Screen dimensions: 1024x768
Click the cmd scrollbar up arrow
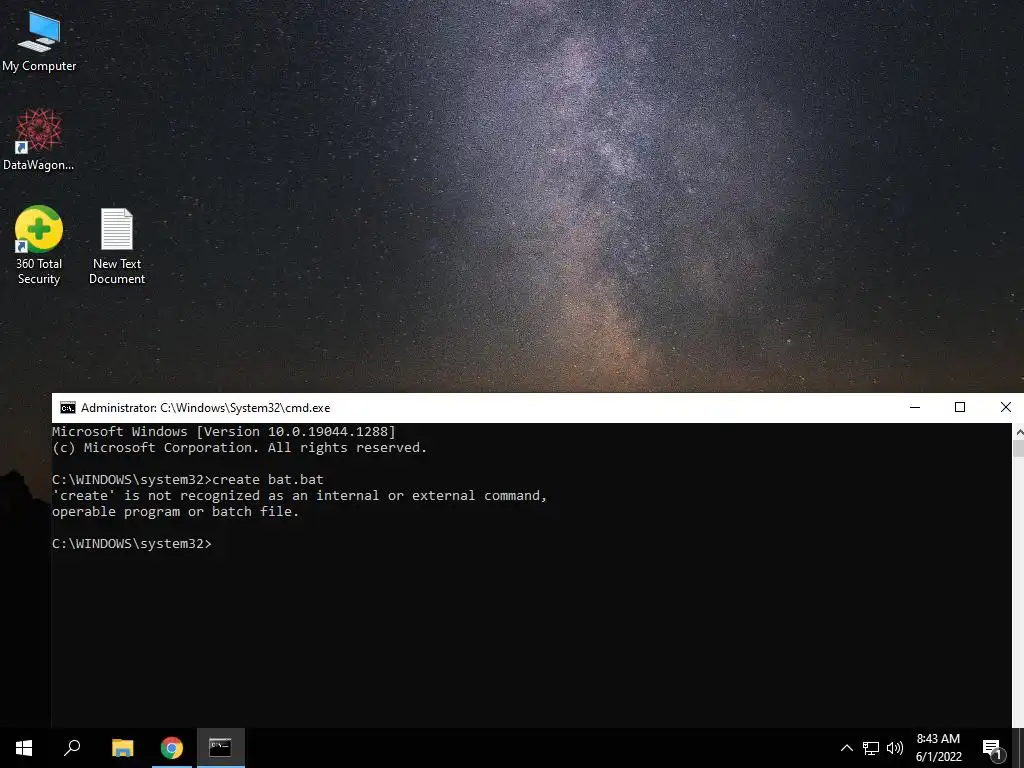pos(1018,431)
